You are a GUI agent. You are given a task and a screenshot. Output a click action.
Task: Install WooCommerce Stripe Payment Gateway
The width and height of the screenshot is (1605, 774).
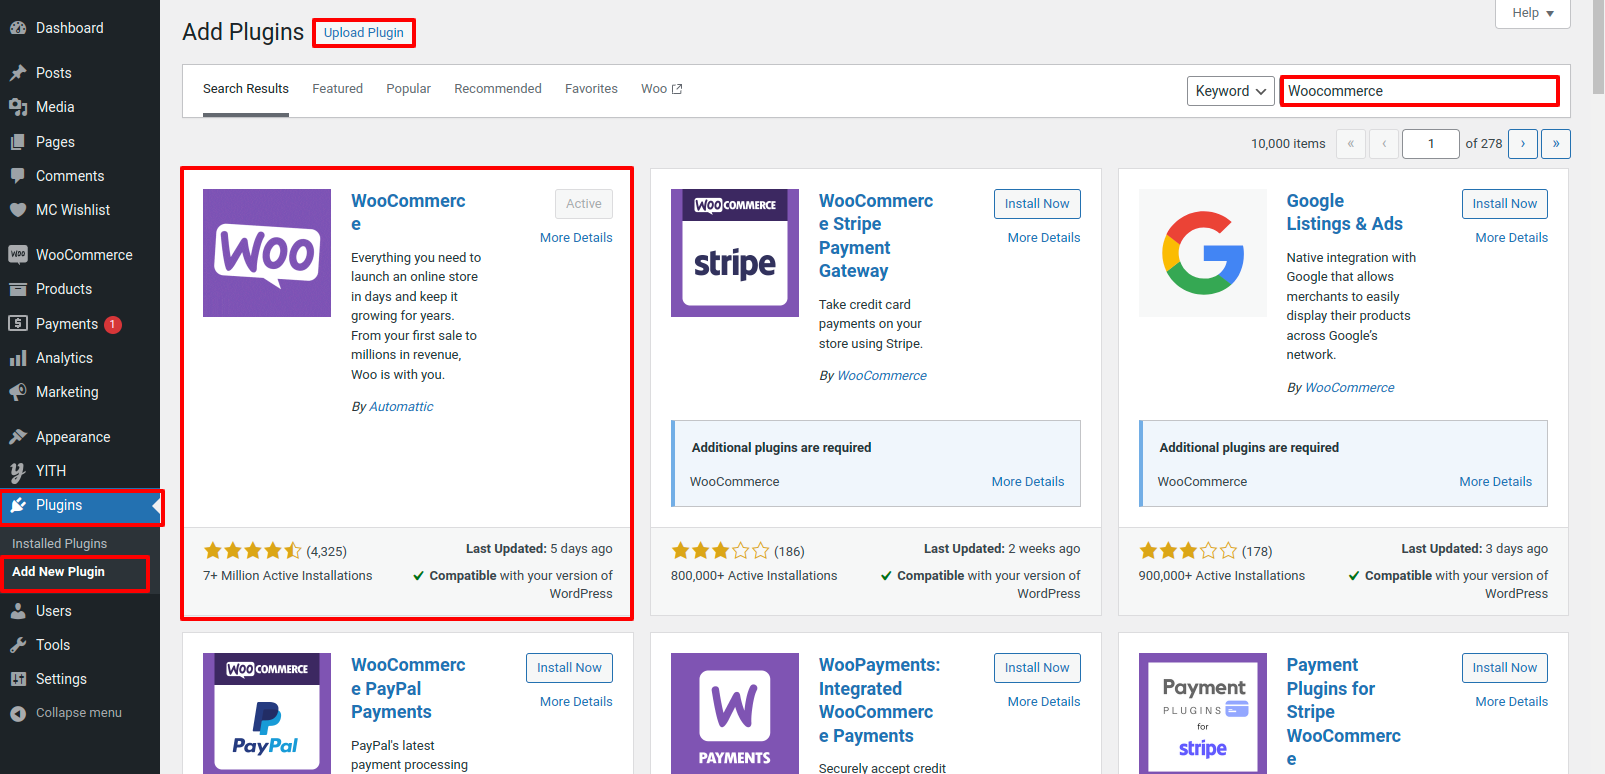pos(1037,204)
